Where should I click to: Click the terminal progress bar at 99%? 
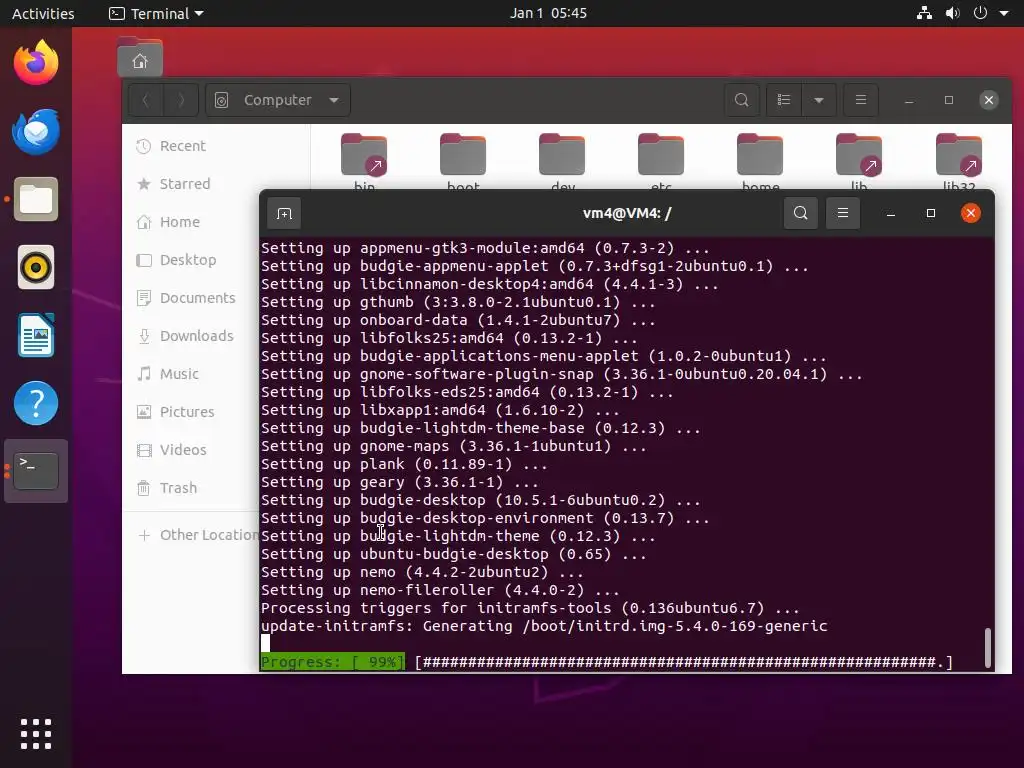pos(607,662)
